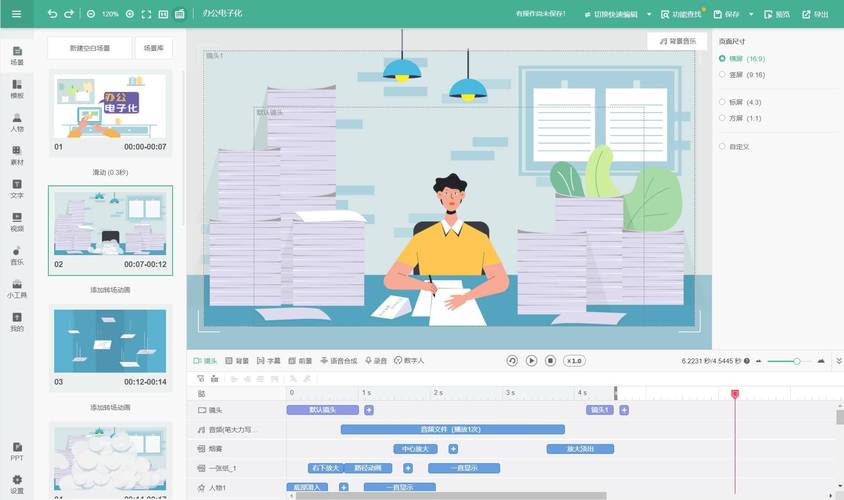Screen dimensions: 844x500
Task: Click the timeline zoom slider handle
Action: [x=797, y=361]
